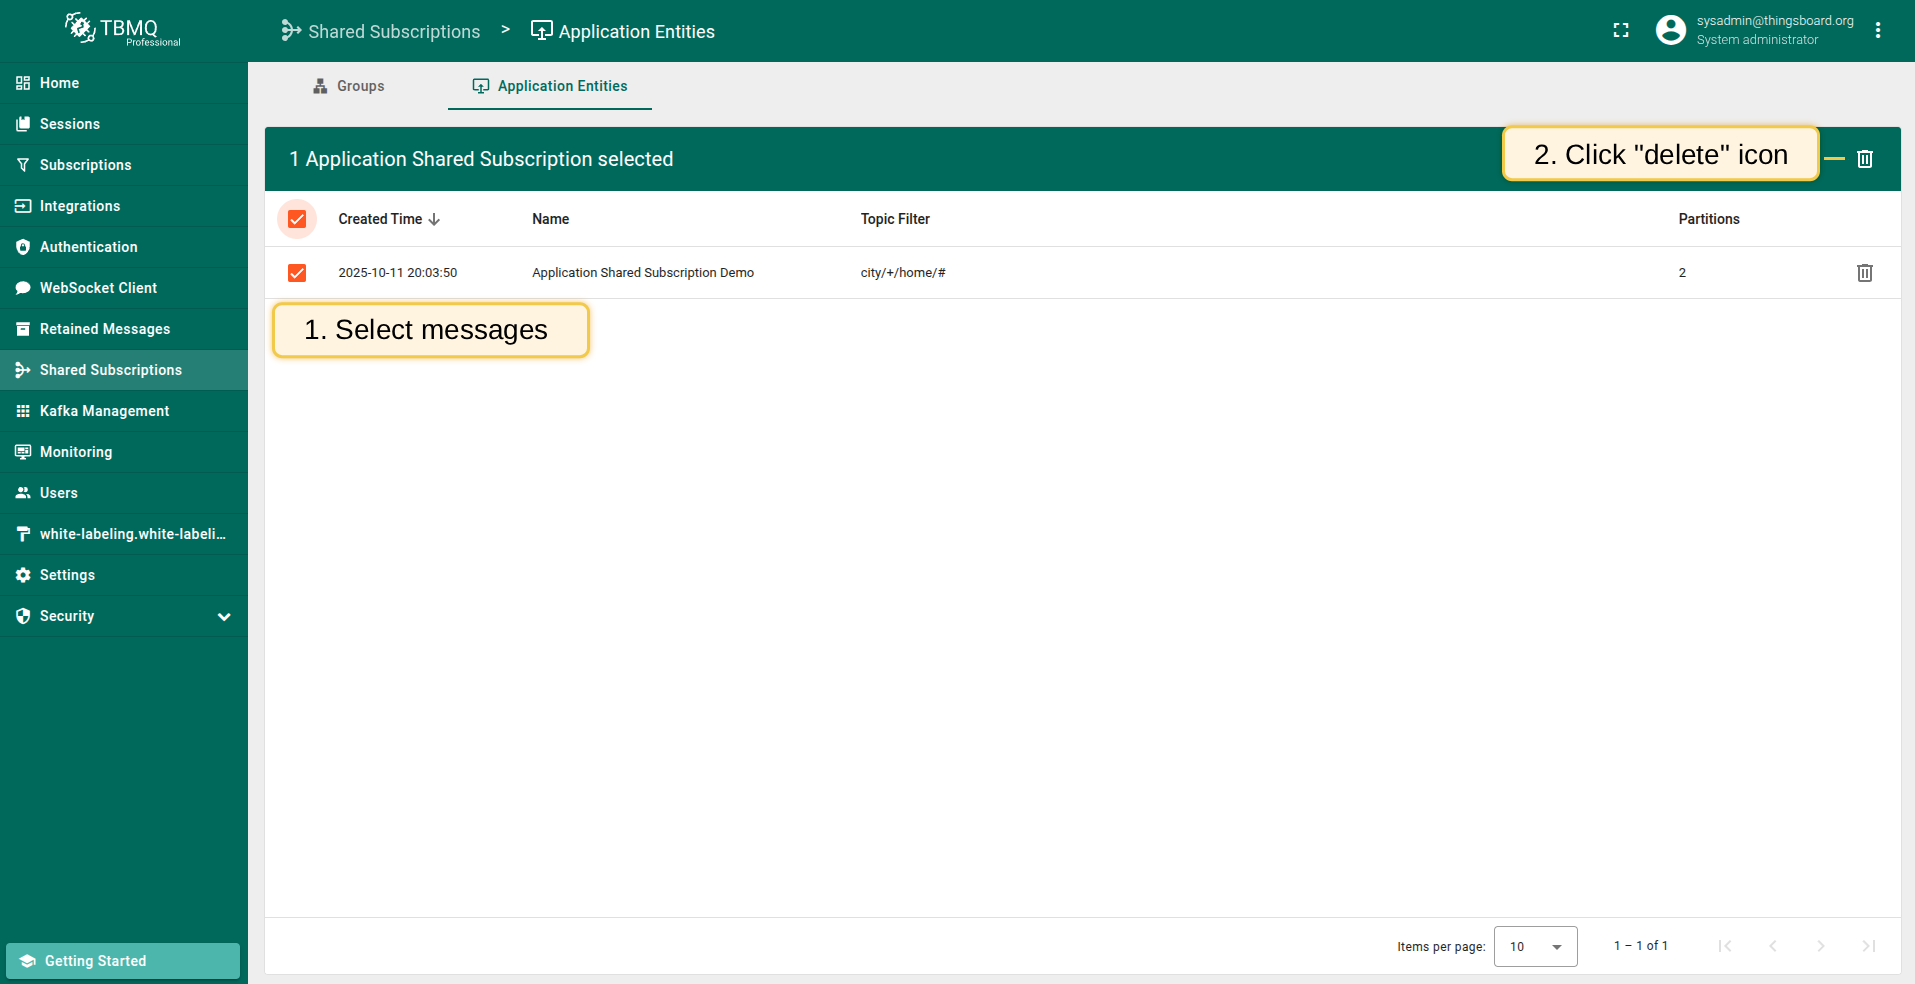Viewport: 1915px width, 984px height.
Task: Click the Topic Filter column header
Action: tap(895, 219)
